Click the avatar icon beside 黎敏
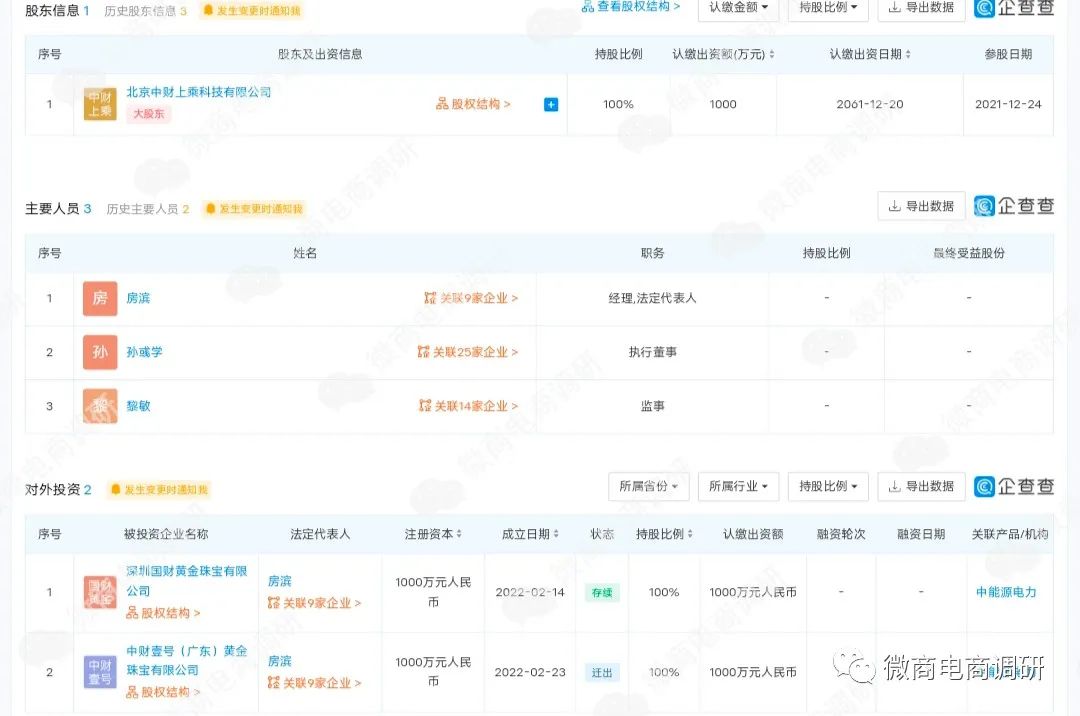 (x=100, y=406)
